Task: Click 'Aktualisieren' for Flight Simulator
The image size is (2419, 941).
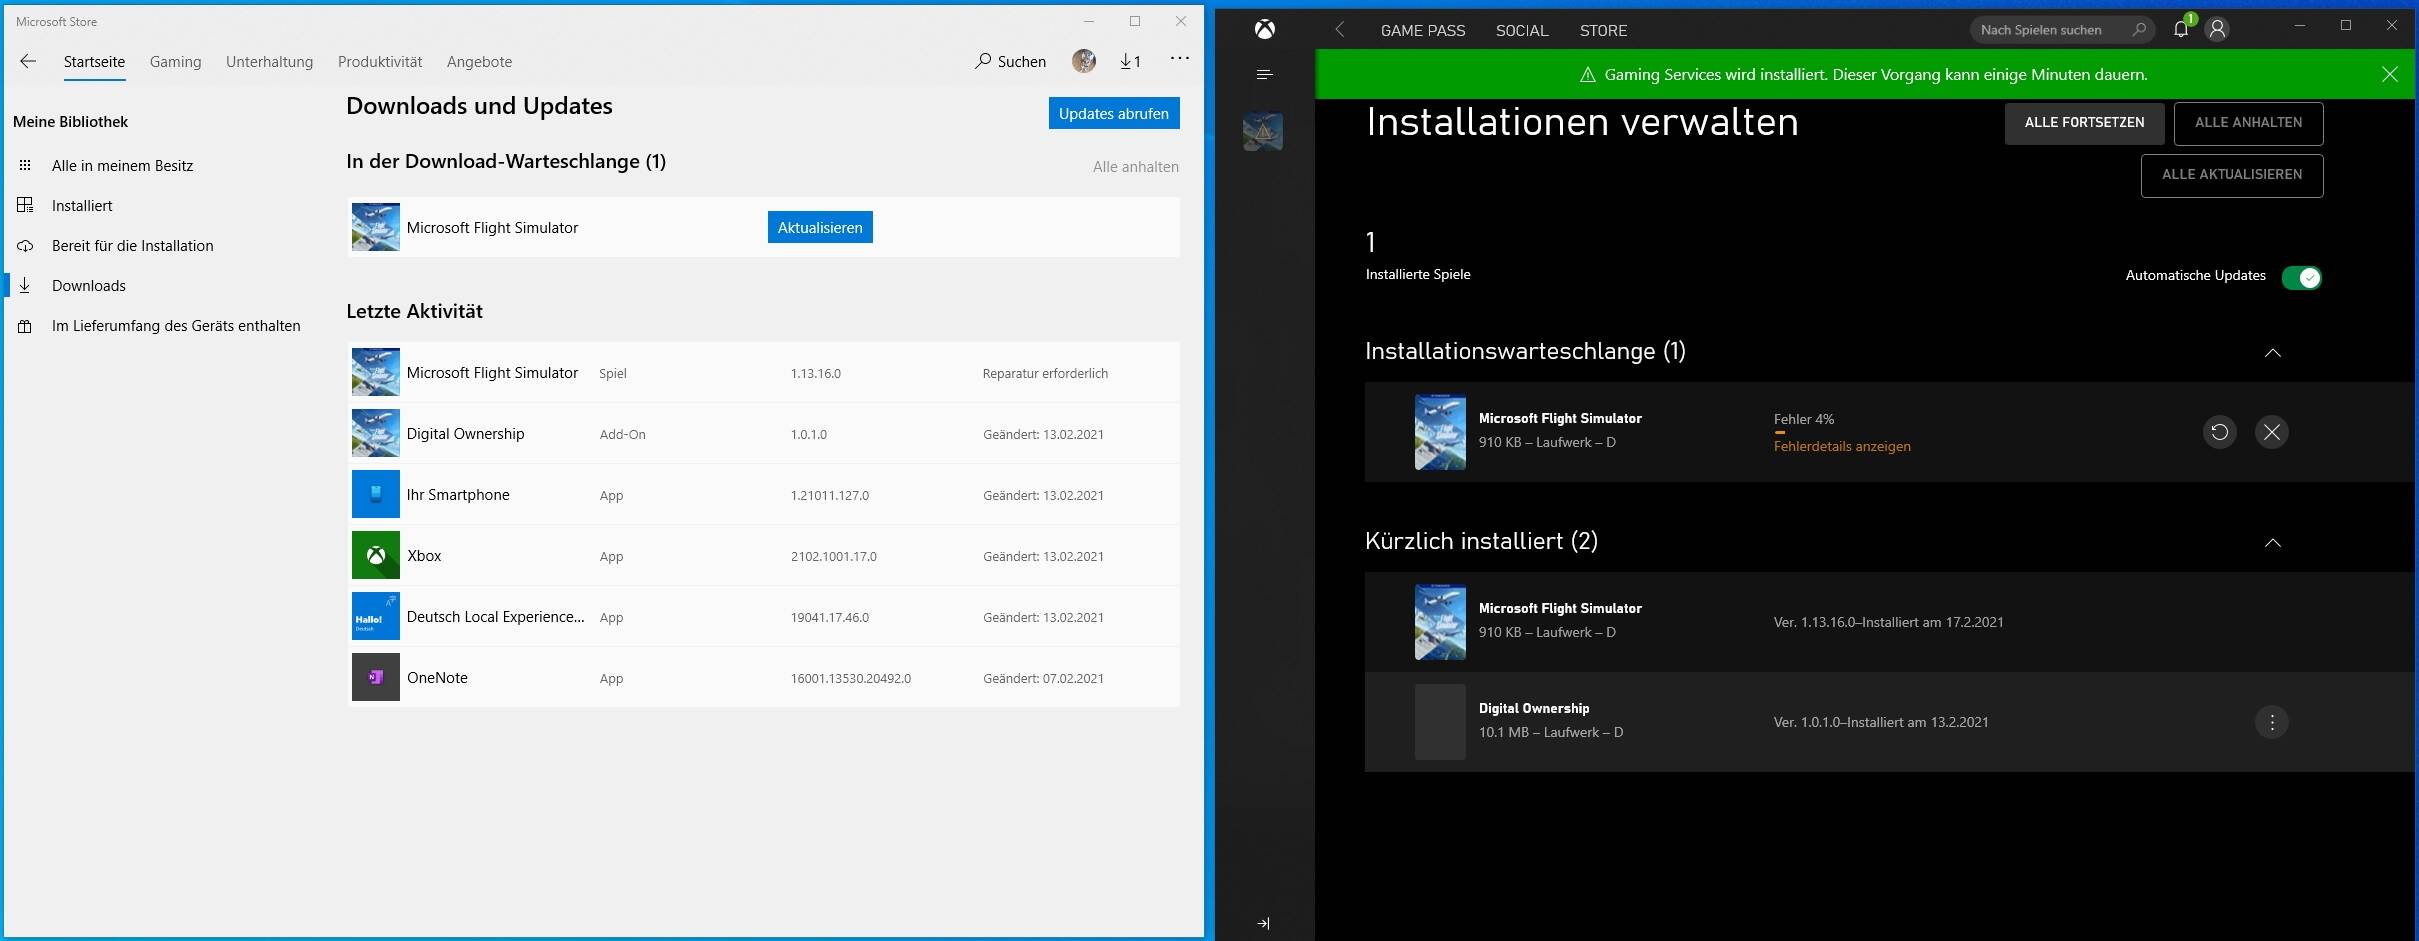Action: (820, 227)
